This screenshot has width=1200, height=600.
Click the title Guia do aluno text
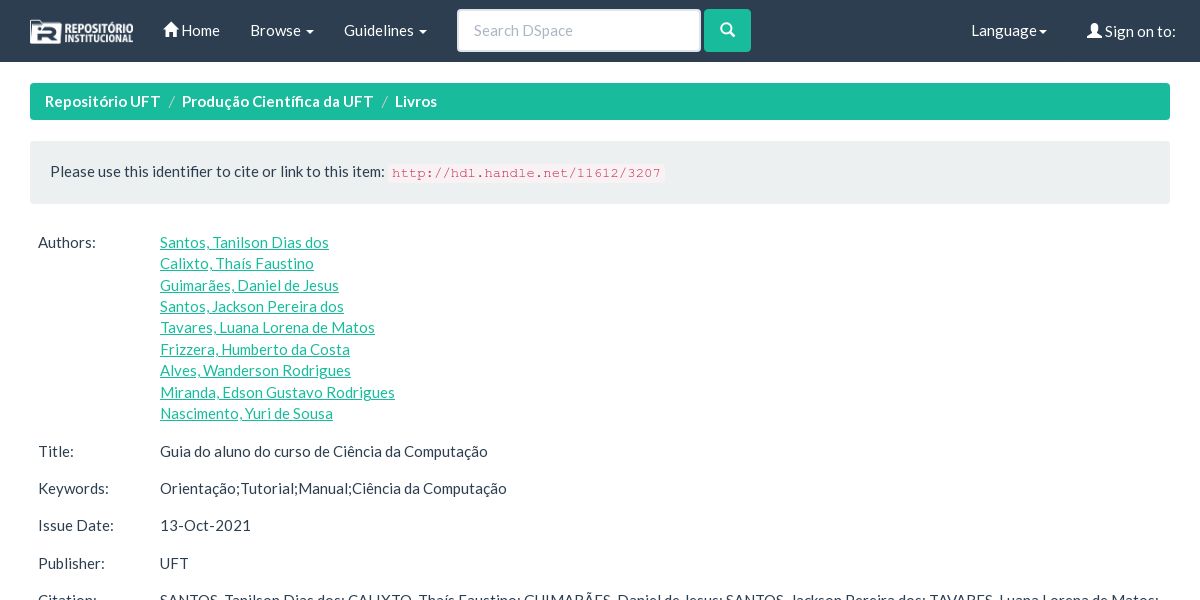pyautogui.click(x=324, y=451)
